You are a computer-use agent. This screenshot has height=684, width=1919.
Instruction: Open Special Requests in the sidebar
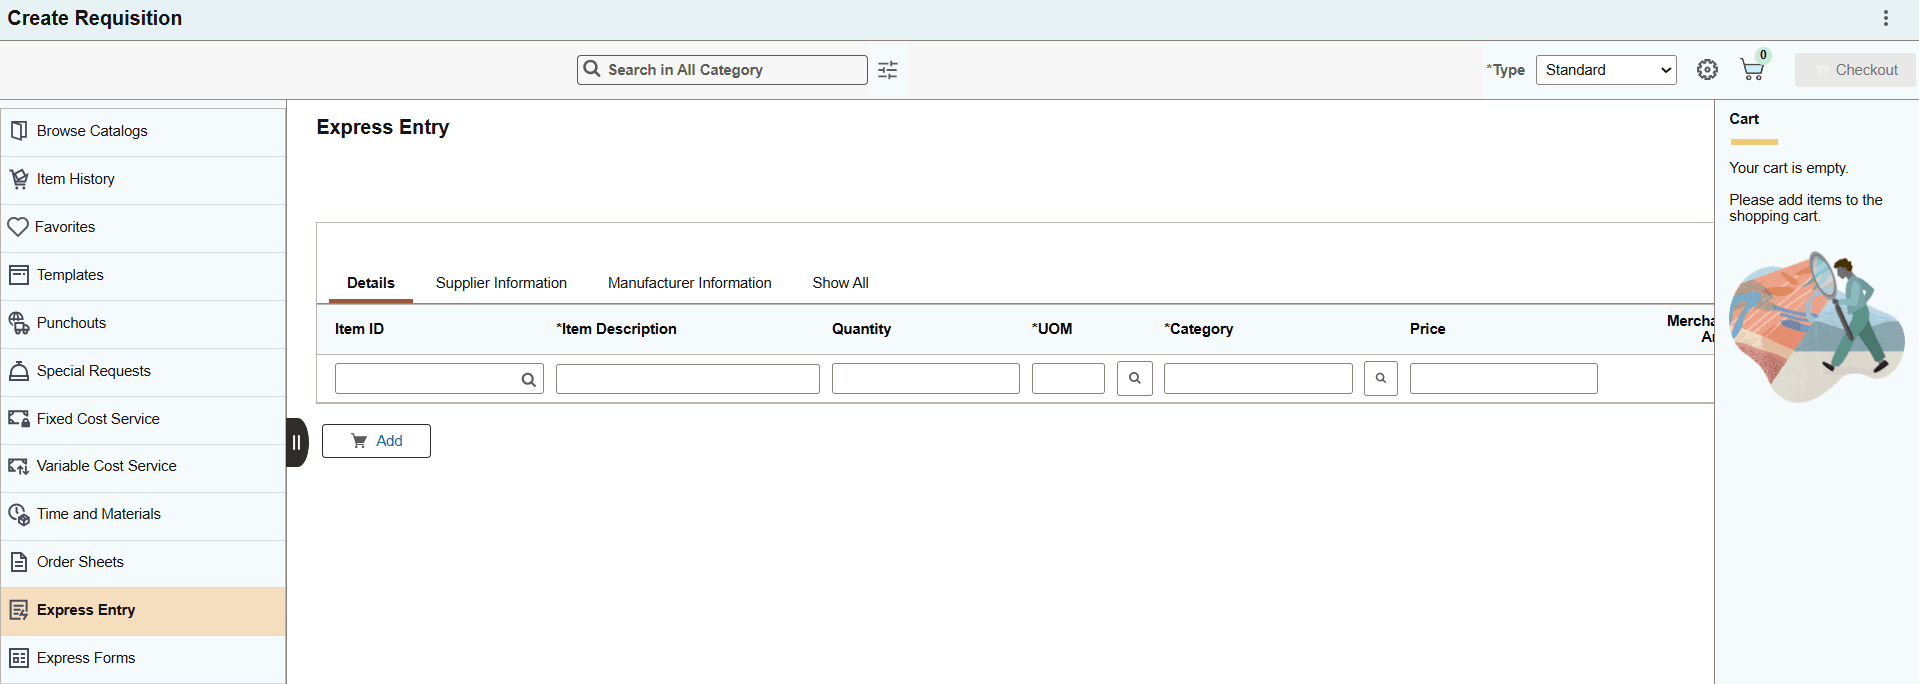tap(143, 371)
